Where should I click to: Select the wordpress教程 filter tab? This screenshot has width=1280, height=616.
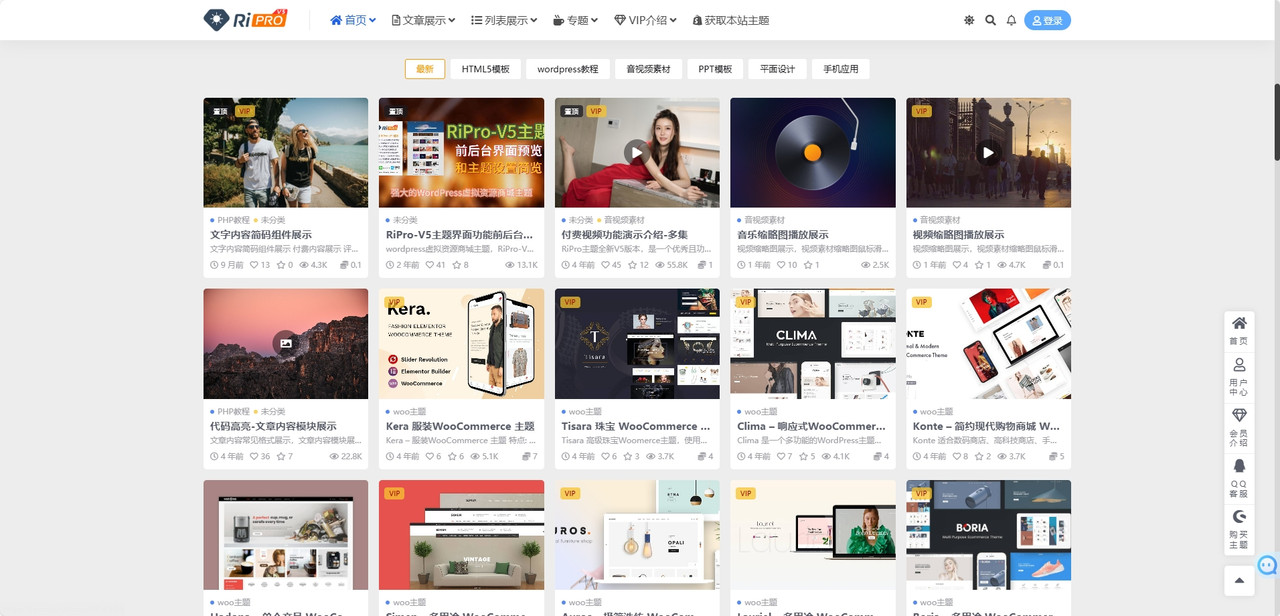pyautogui.click(x=568, y=69)
